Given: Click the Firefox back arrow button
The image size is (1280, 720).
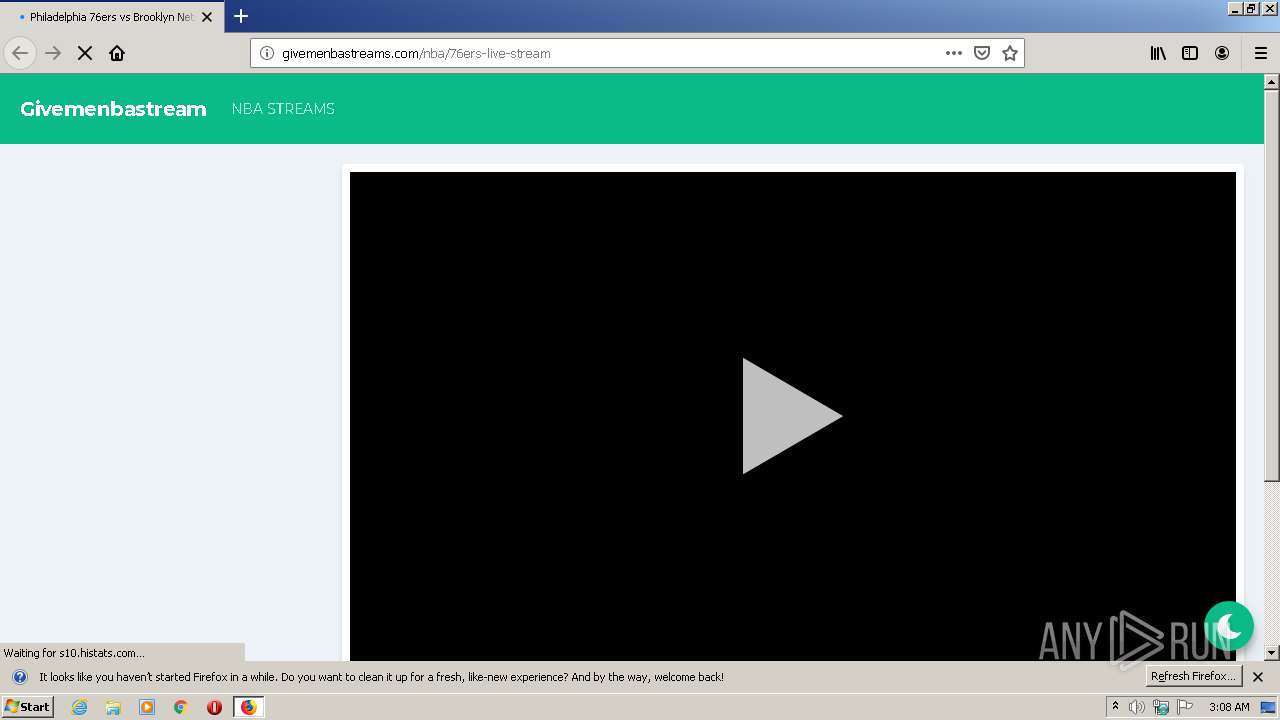Looking at the screenshot, I should 20,53.
